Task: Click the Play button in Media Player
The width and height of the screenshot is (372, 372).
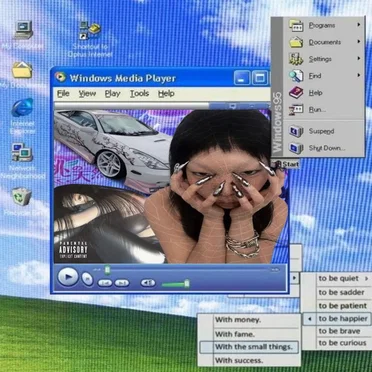Action: 68,277
